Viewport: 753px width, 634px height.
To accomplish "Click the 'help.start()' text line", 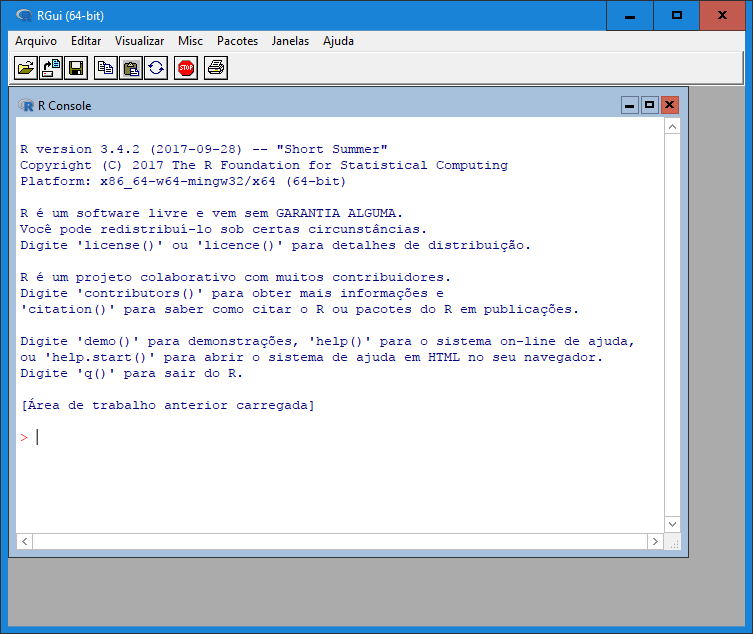I will pos(311,357).
